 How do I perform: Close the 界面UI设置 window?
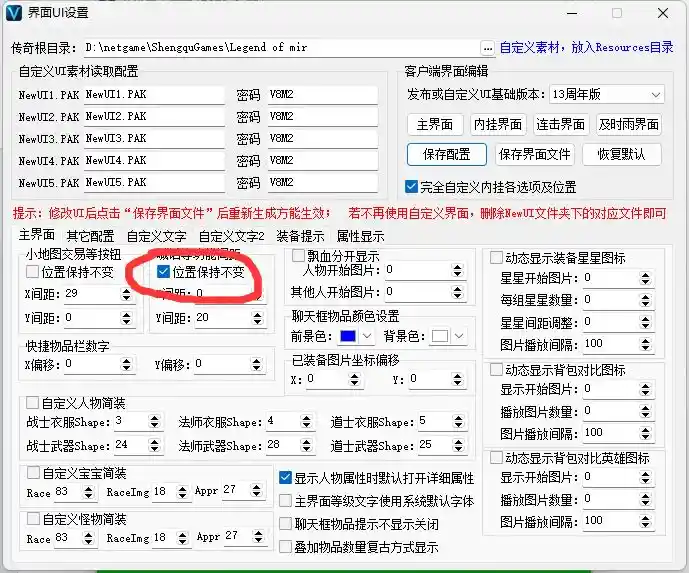[663, 13]
